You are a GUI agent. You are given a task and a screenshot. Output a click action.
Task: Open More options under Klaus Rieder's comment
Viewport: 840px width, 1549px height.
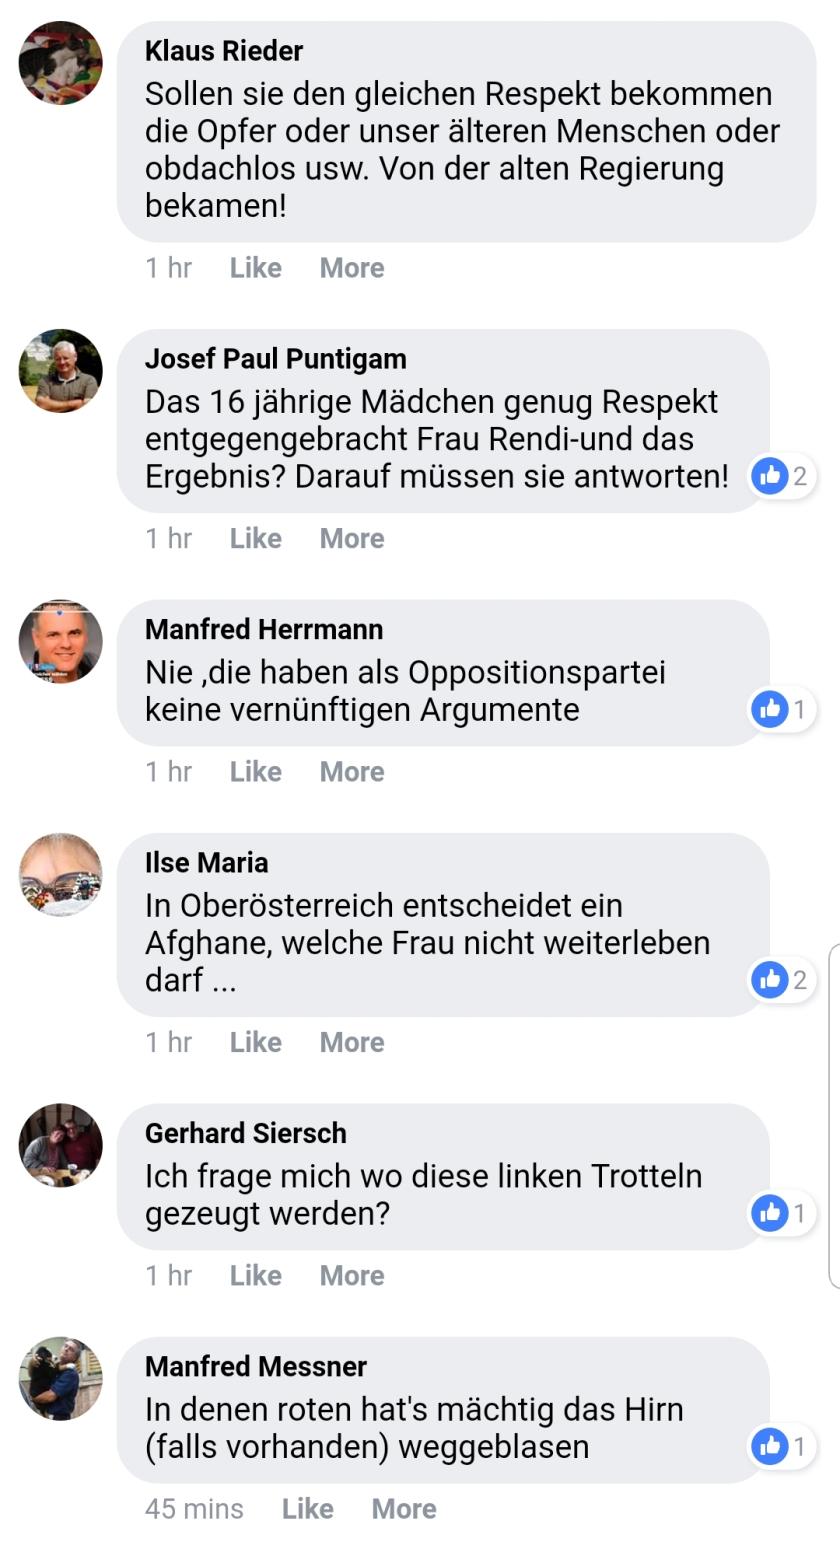point(352,268)
